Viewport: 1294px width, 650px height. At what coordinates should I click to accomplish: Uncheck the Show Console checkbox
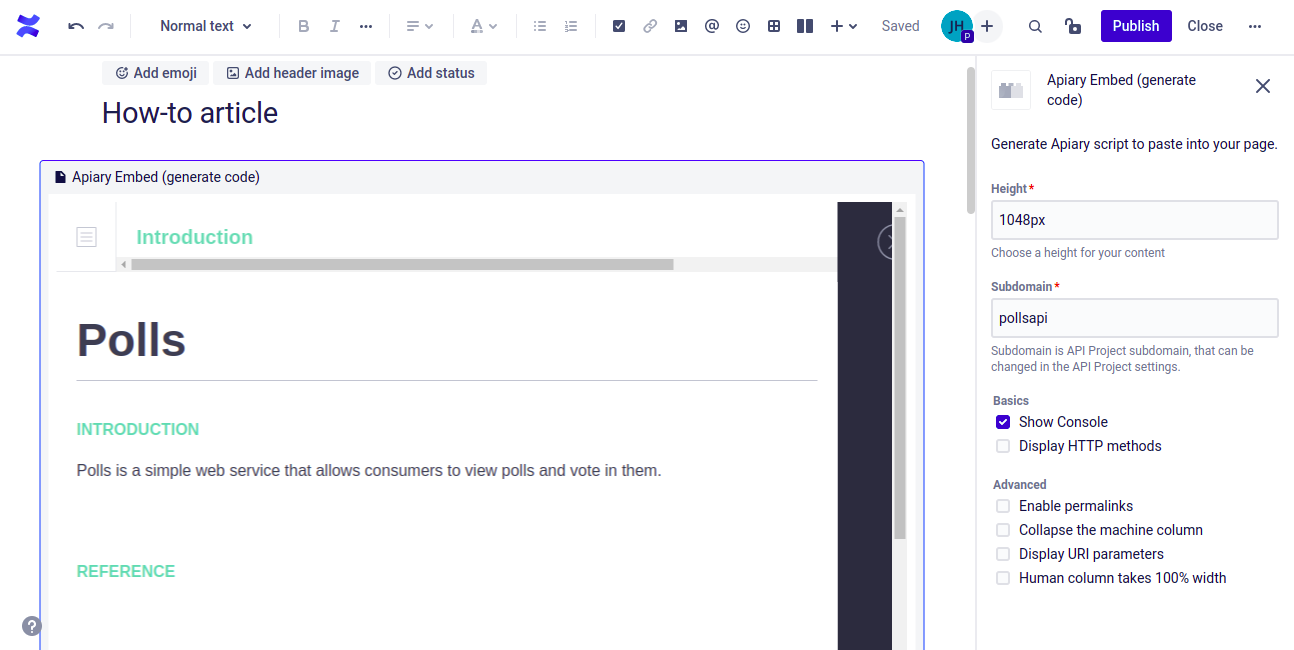click(x=1003, y=422)
